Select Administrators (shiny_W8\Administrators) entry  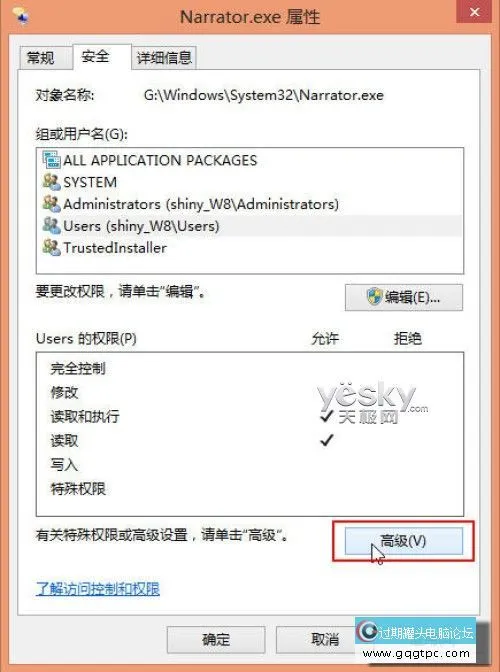[250, 204]
